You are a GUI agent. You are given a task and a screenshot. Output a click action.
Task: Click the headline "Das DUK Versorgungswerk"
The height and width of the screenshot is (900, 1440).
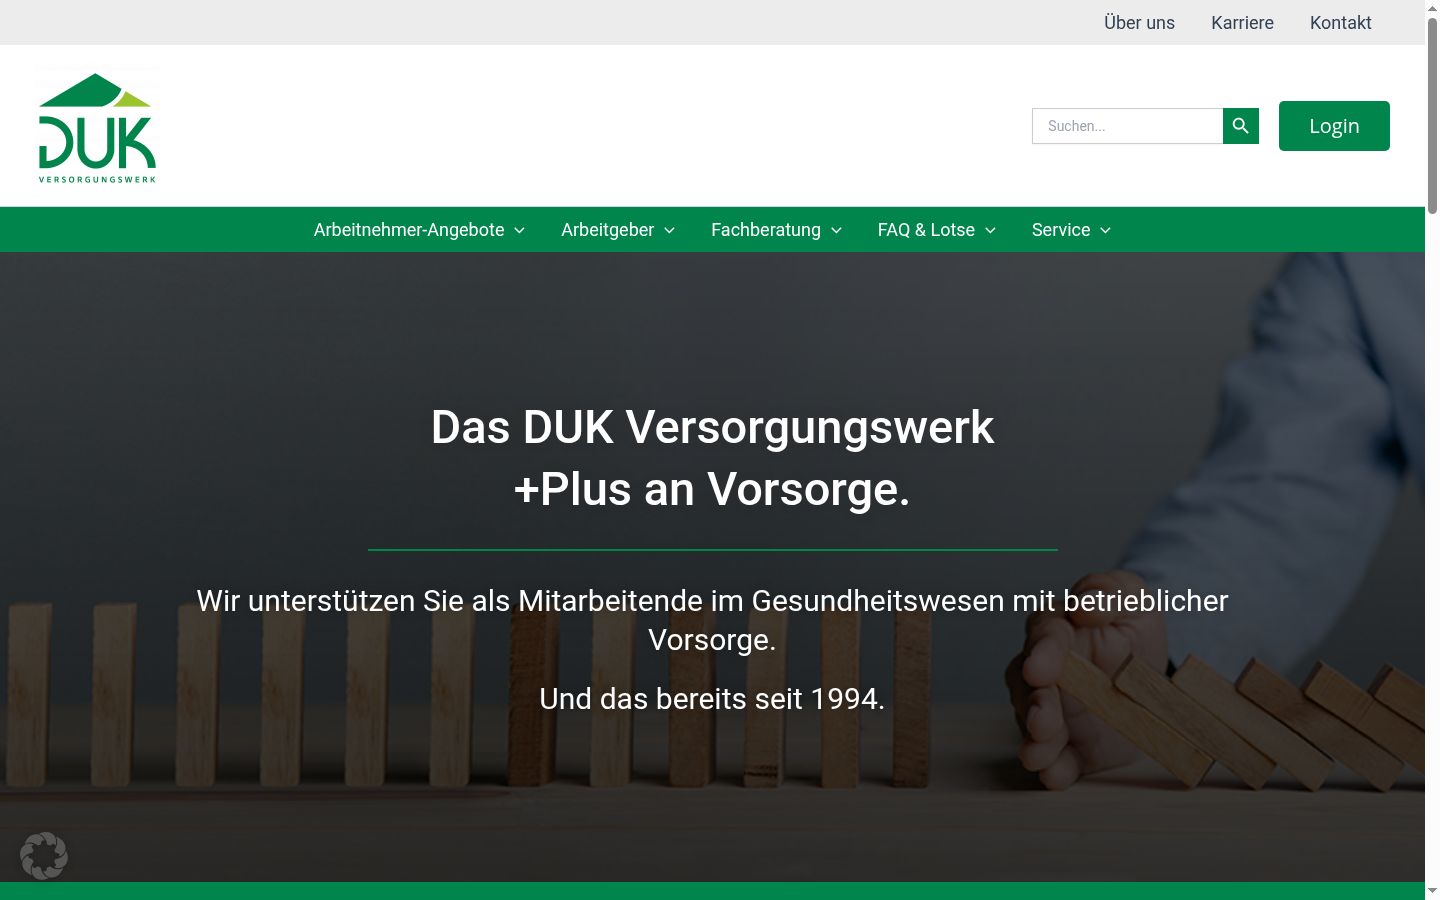click(712, 427)
